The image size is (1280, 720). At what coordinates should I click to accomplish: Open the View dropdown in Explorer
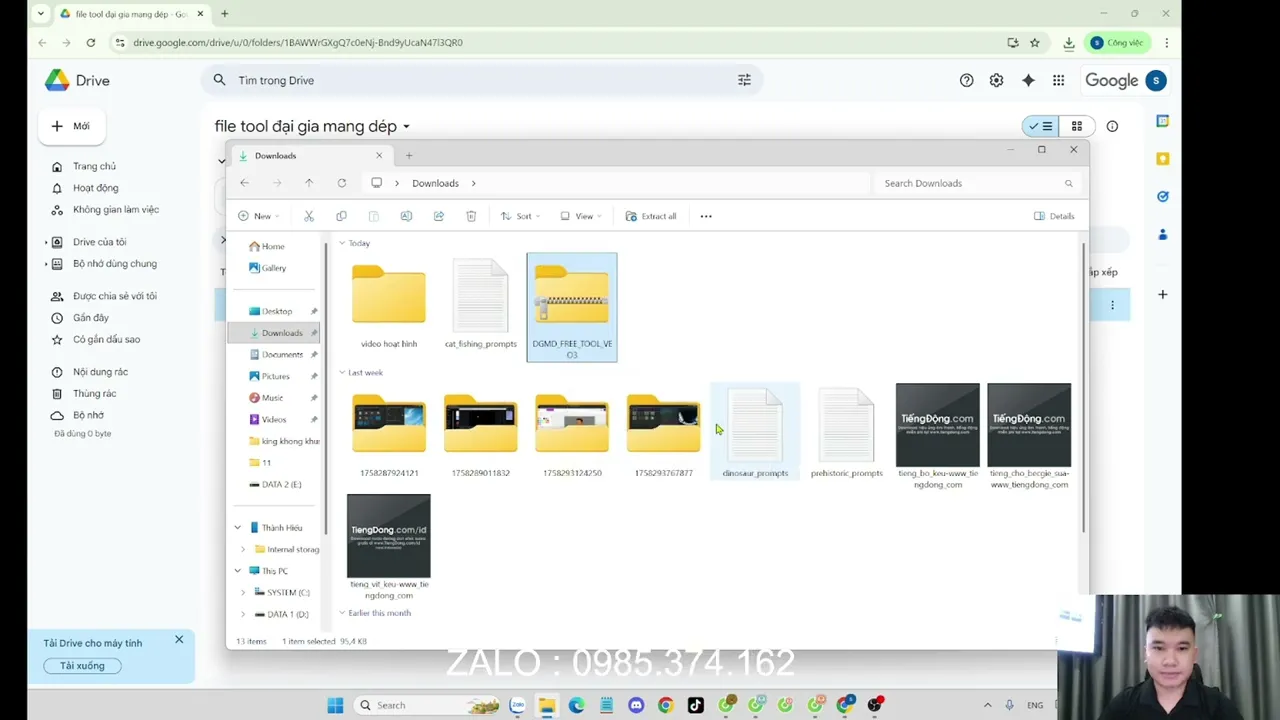click(581, 216)
